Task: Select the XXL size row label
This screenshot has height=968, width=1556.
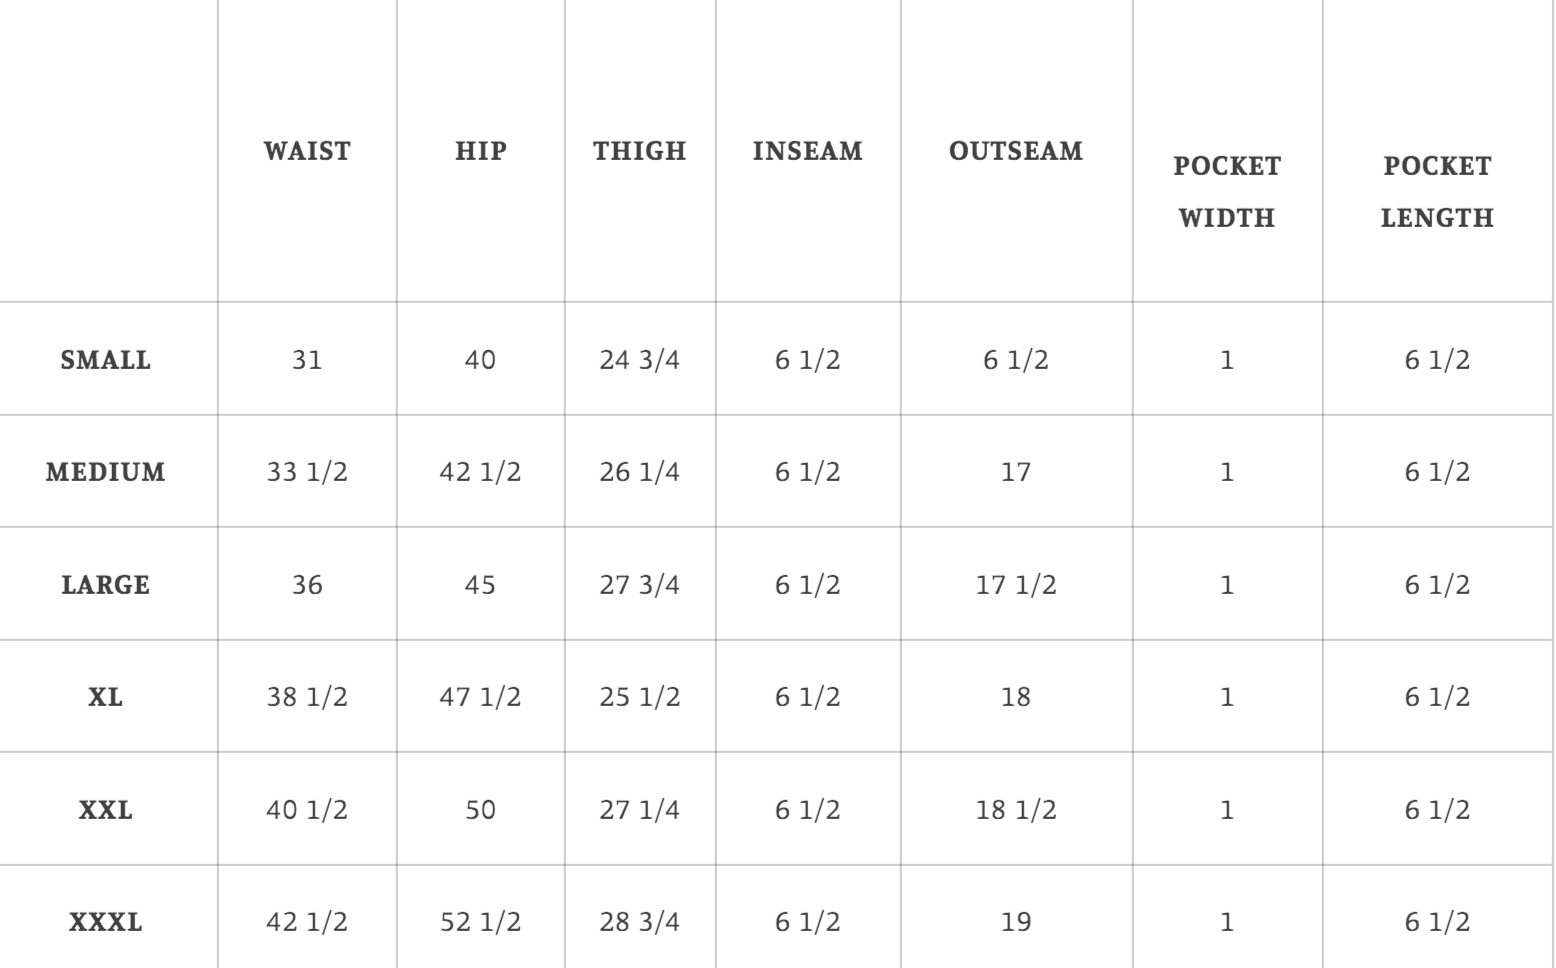Action: (106, 810)
